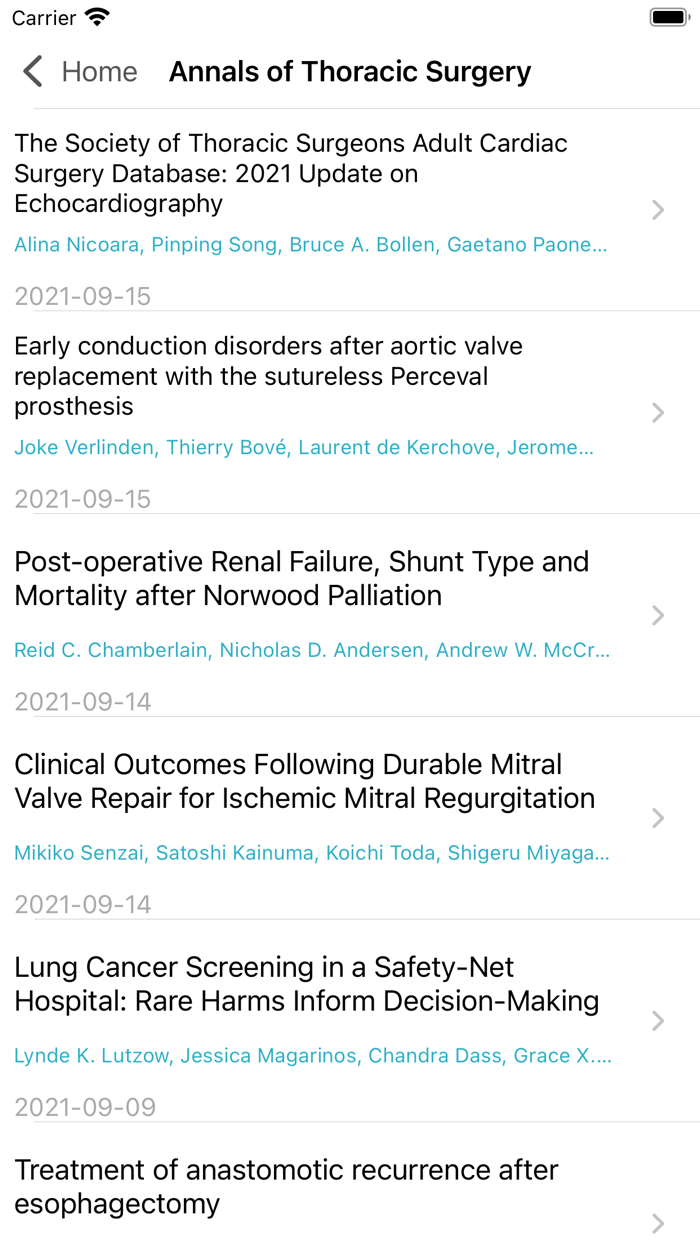Go back to Home

click(99, 72)
